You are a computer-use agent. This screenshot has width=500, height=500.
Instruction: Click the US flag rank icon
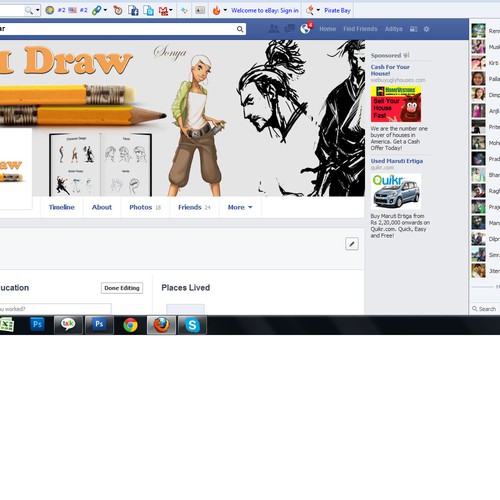point(72,10)
